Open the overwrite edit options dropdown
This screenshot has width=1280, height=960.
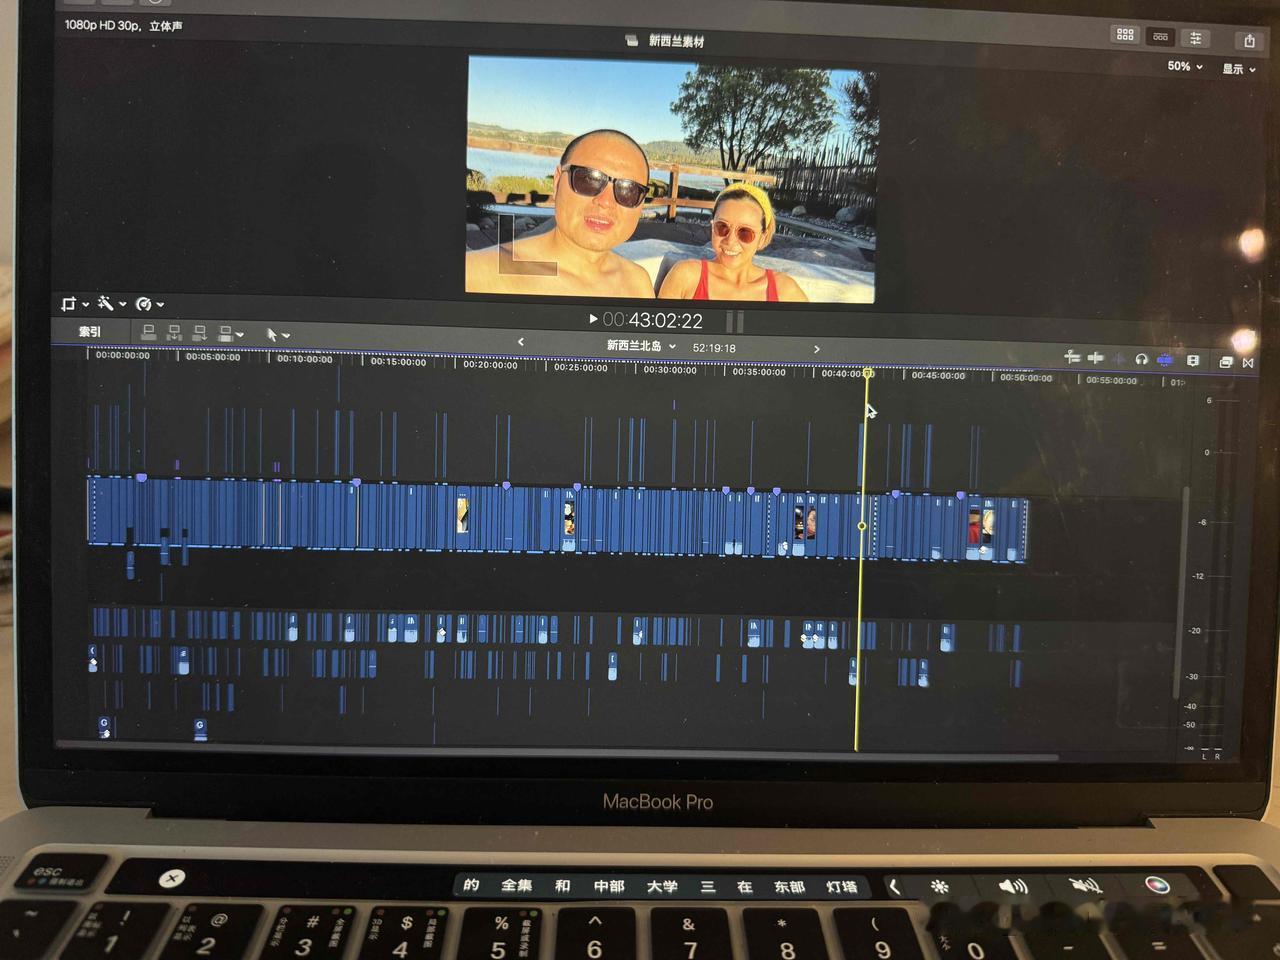coord(230,334)
